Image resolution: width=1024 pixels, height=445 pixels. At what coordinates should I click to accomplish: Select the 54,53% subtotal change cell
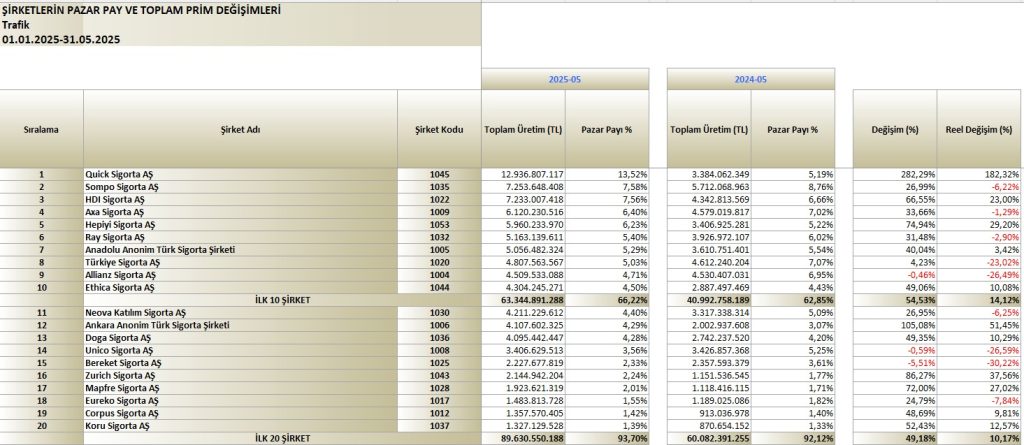pos(895,300)
